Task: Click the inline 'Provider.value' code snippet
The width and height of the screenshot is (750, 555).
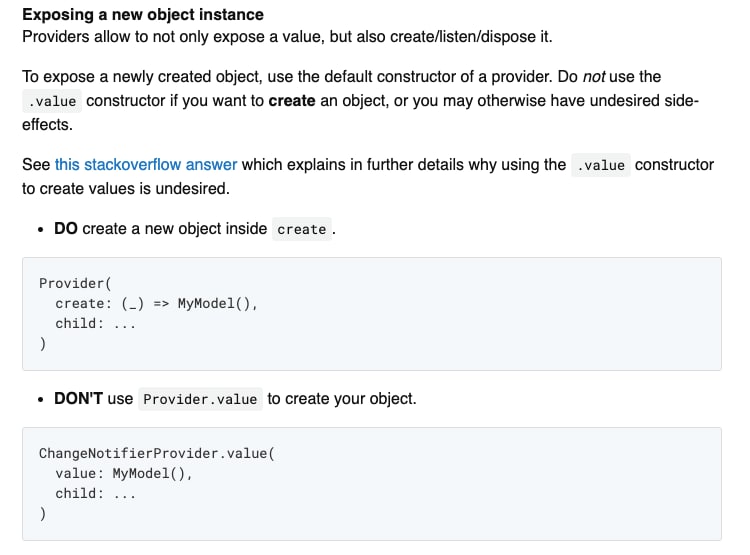Action: click(200, 399)
